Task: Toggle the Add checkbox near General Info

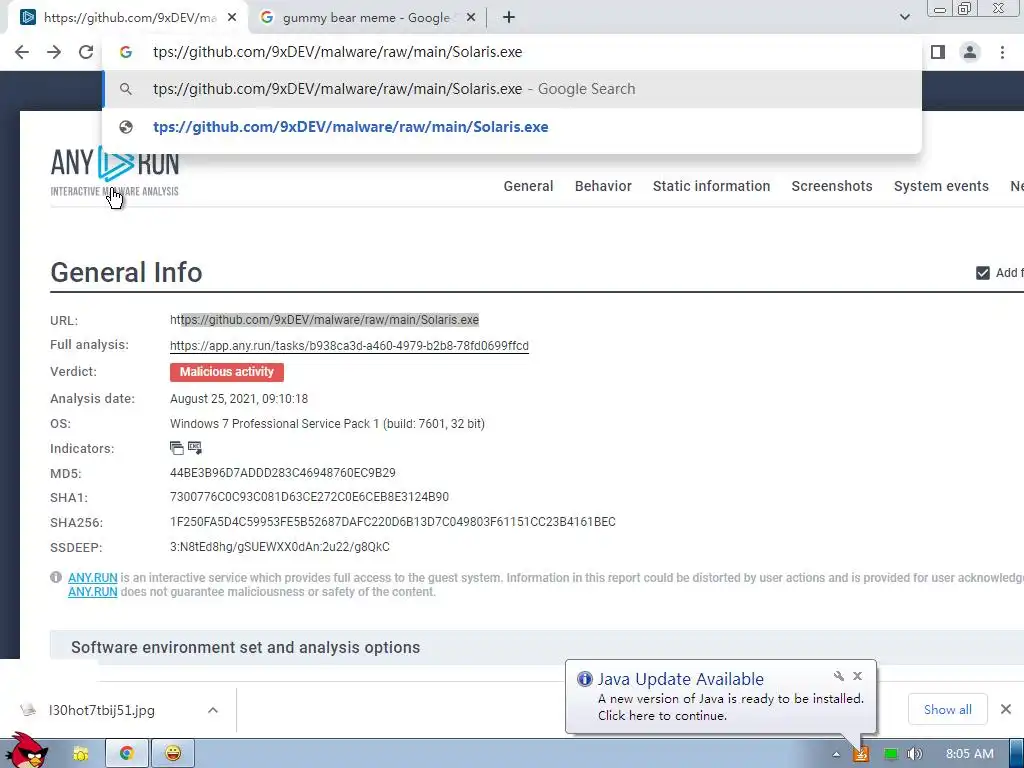Action: pos(982,273)
